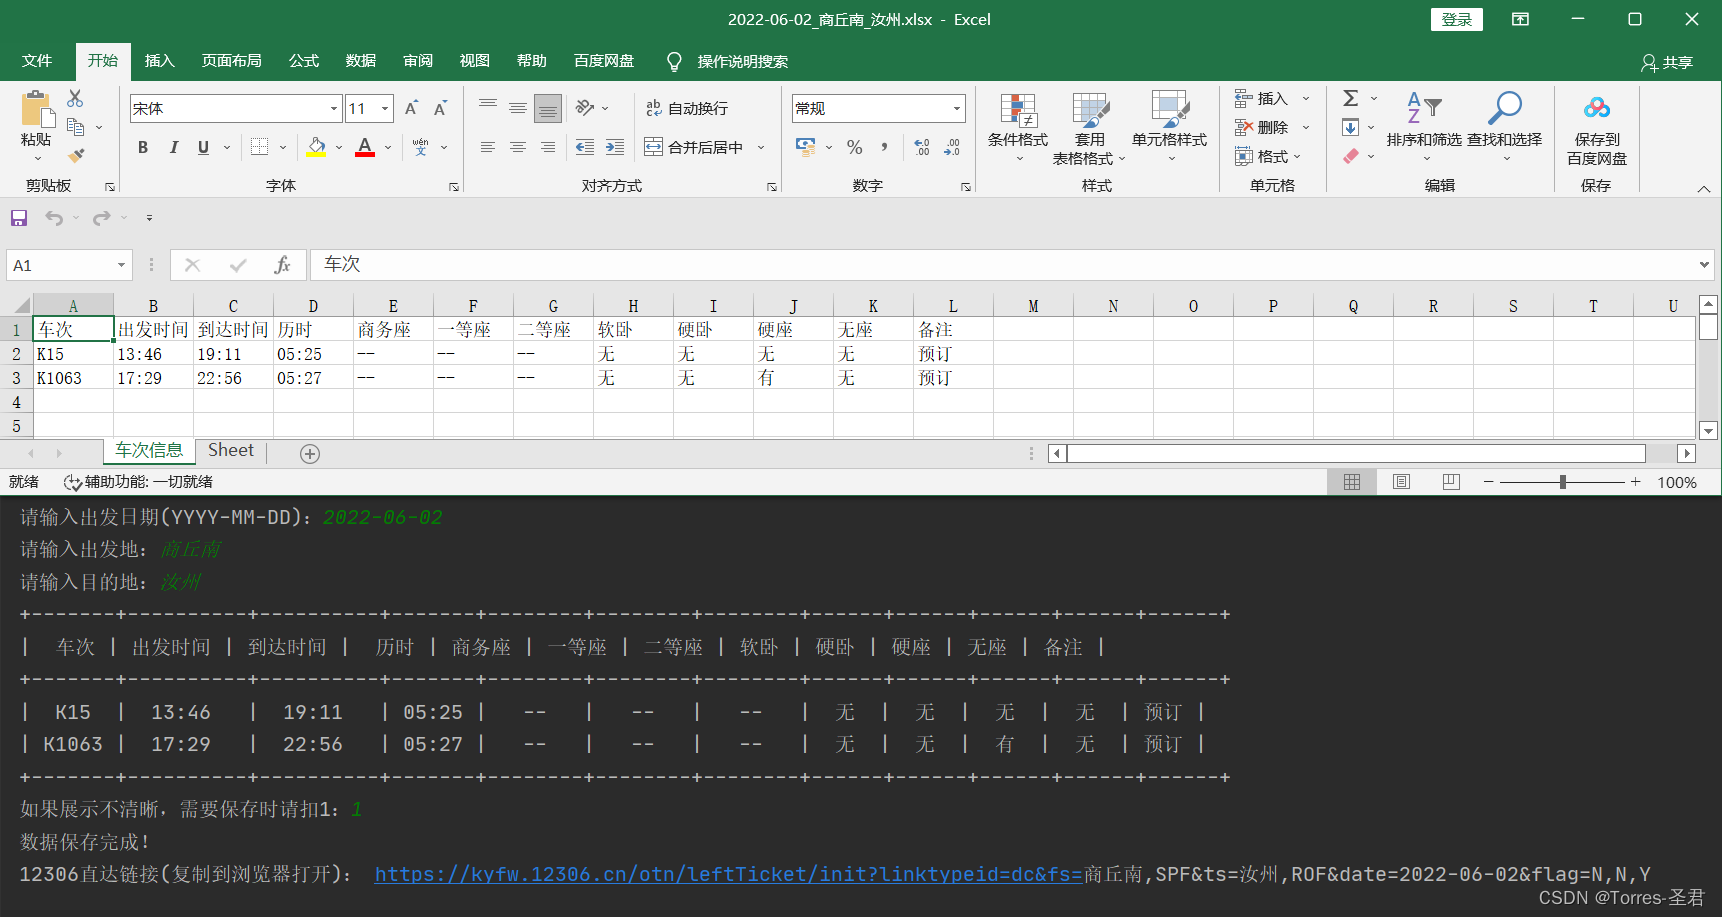Image resolution: width=1722 pixels, height=917 pixels.
Task: Click the Increase Font Size icon
Action: coord(411,108)
